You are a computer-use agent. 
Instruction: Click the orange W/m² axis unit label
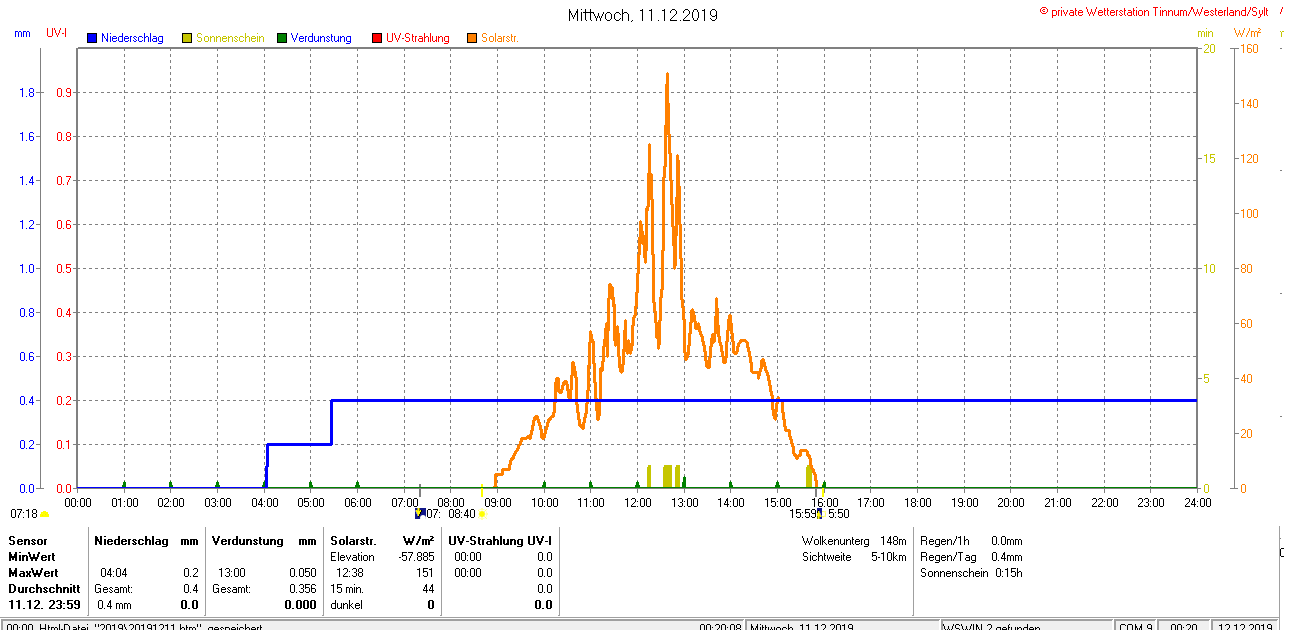click(x=1249, y=33)
